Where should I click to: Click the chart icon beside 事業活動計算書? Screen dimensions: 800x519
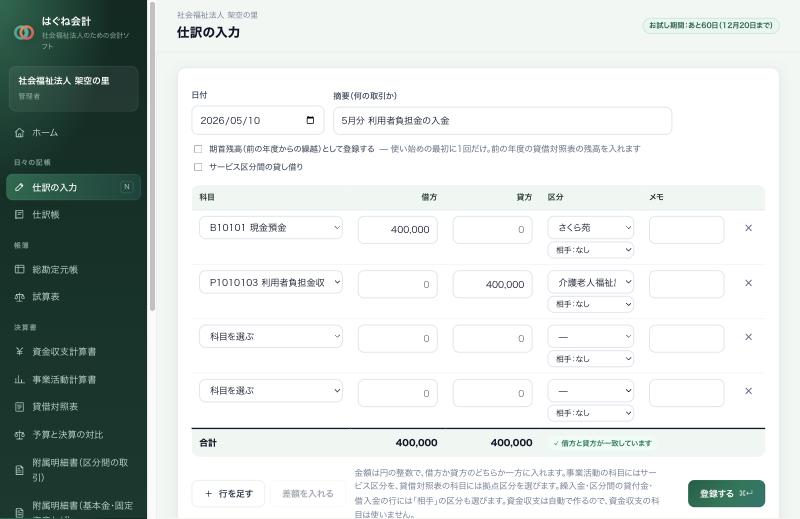pyautogui.click(x=19, y=379)
